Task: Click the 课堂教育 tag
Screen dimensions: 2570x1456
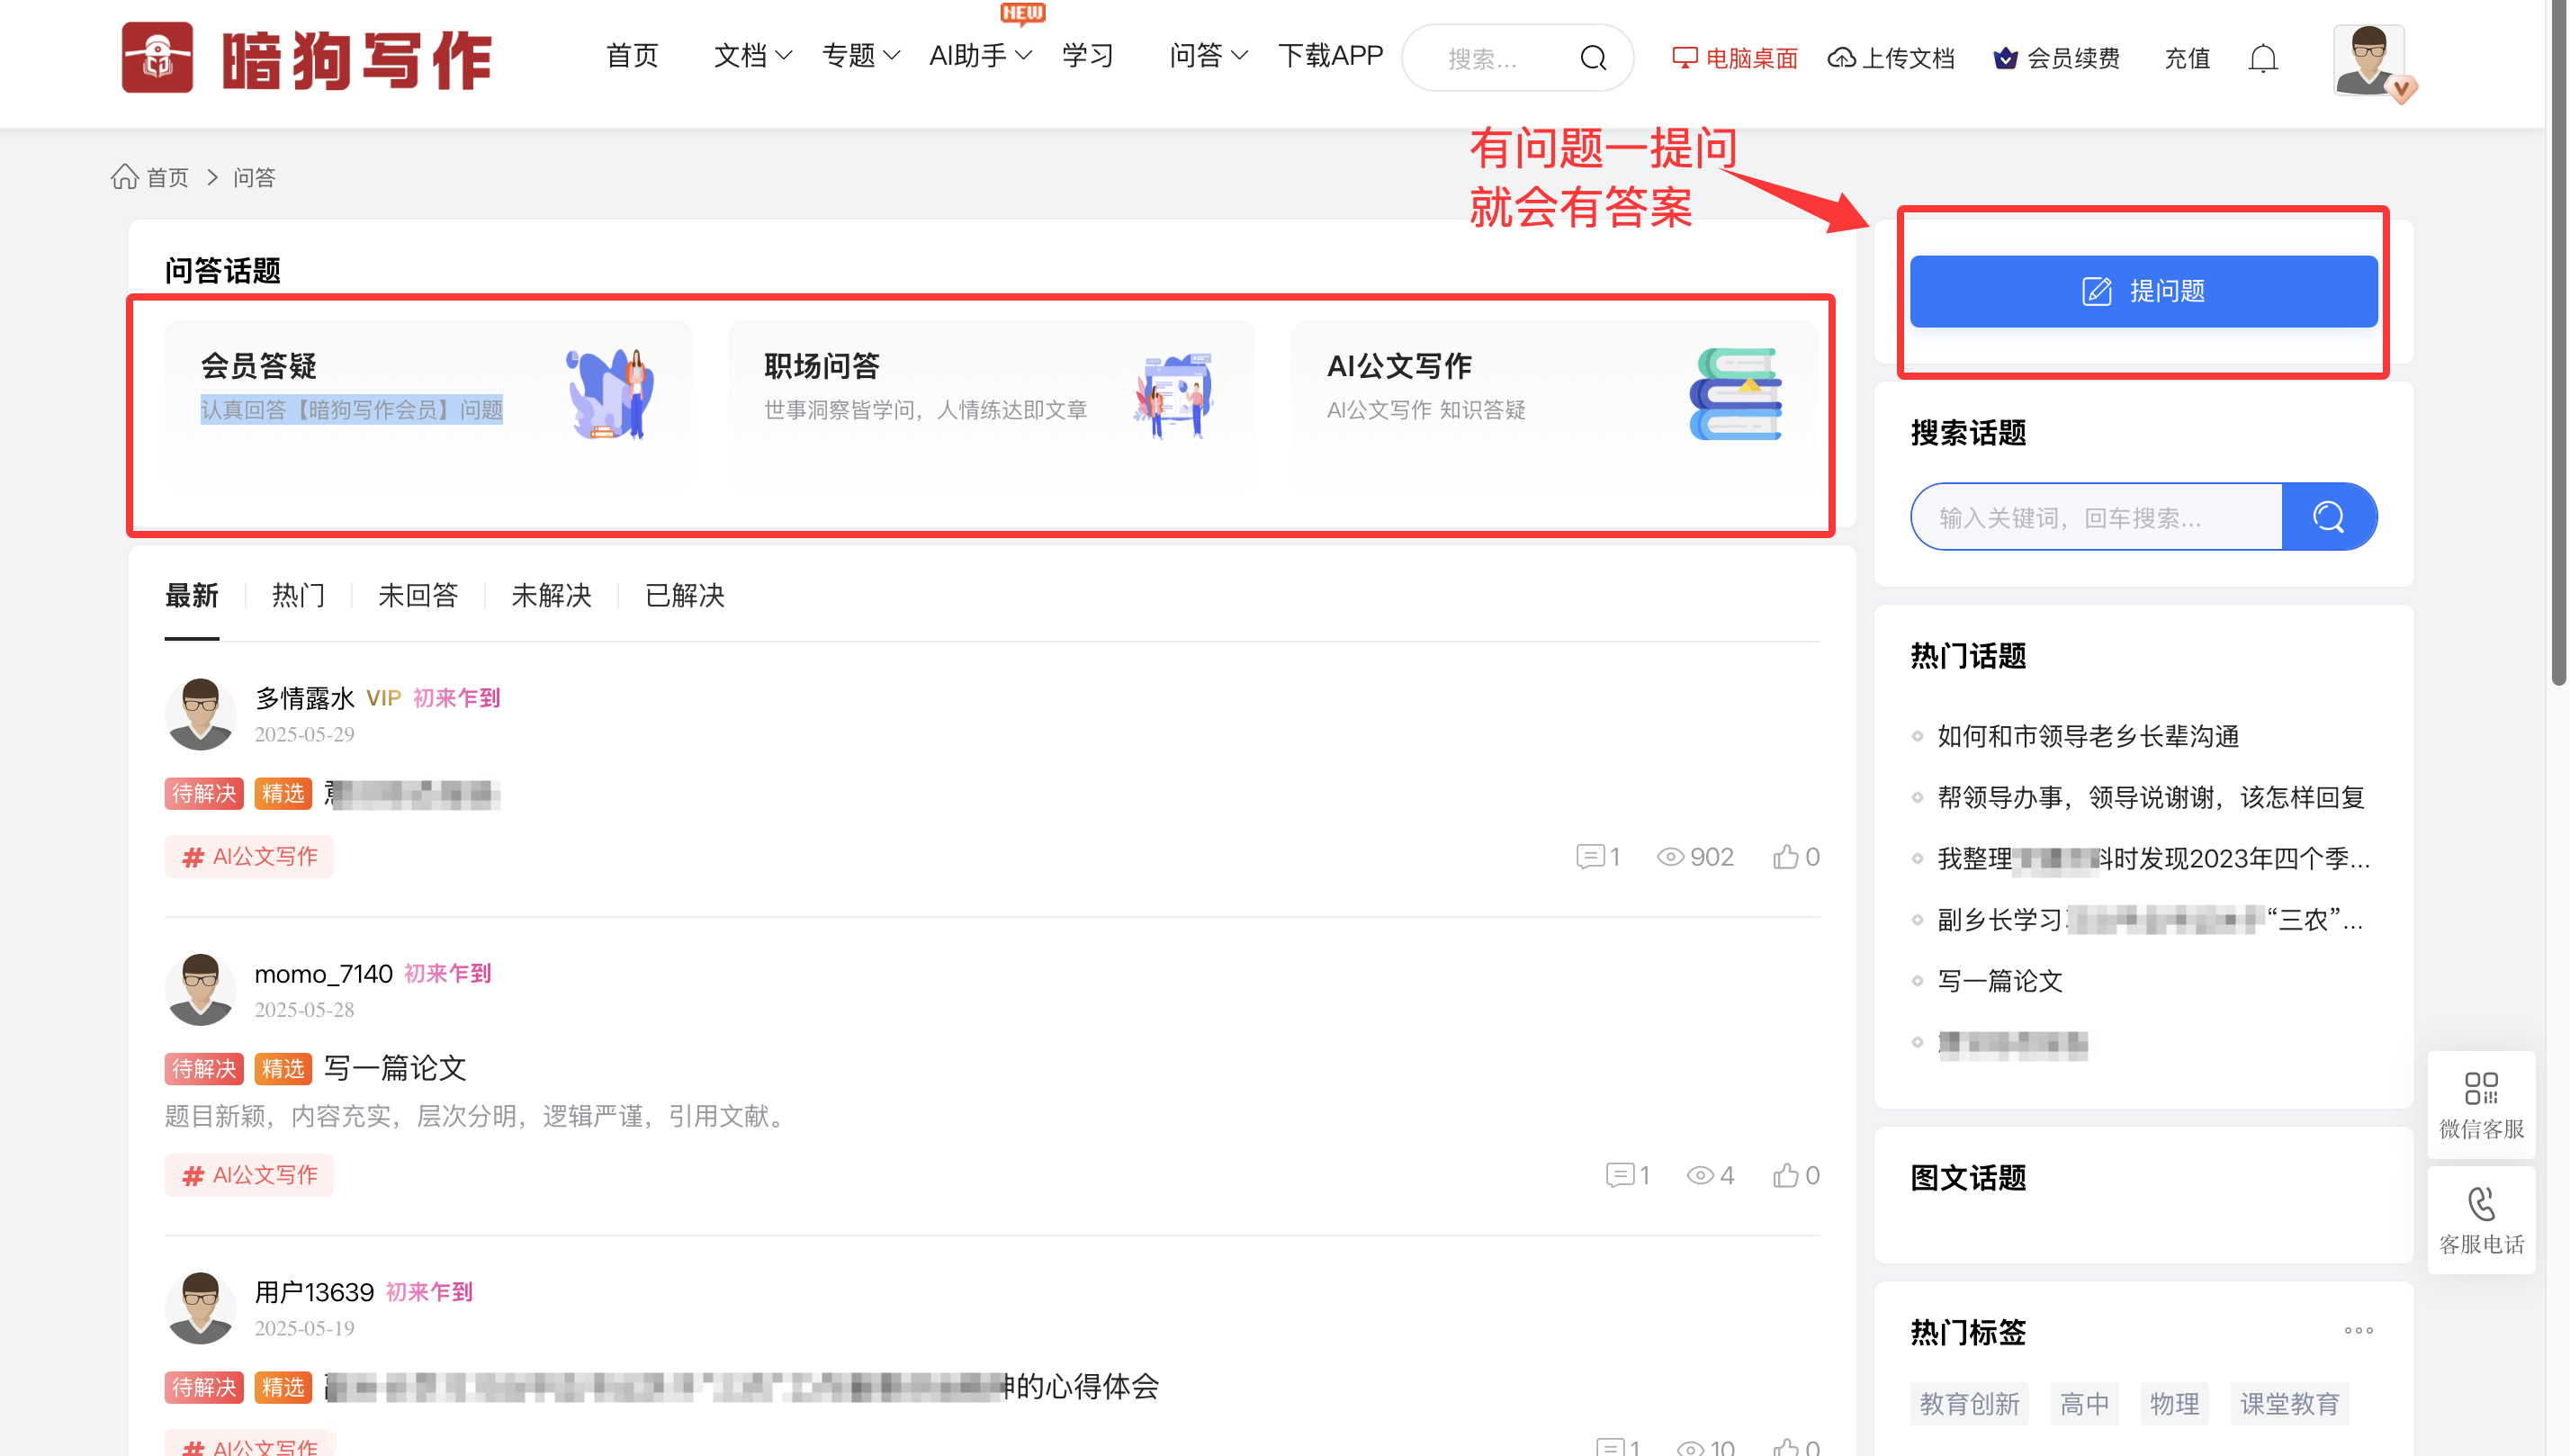Action: pos(2289,1404)
